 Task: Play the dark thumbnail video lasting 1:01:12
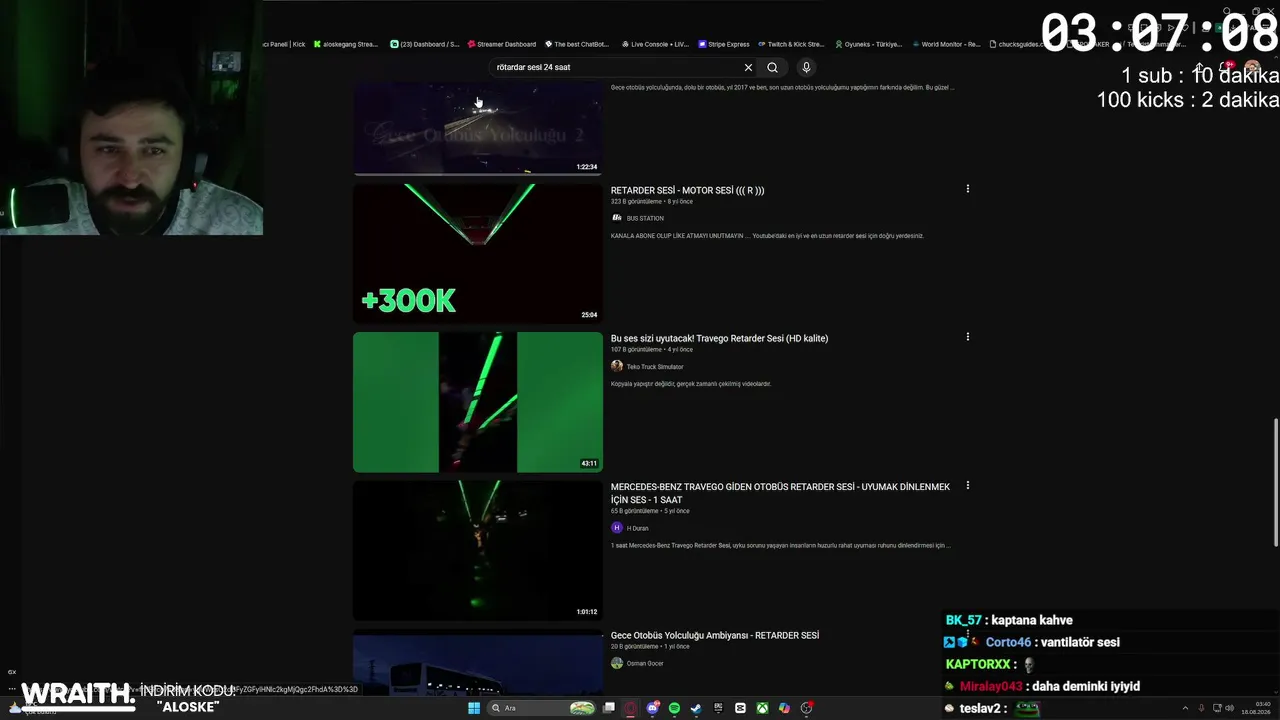[x=478, y=550]
